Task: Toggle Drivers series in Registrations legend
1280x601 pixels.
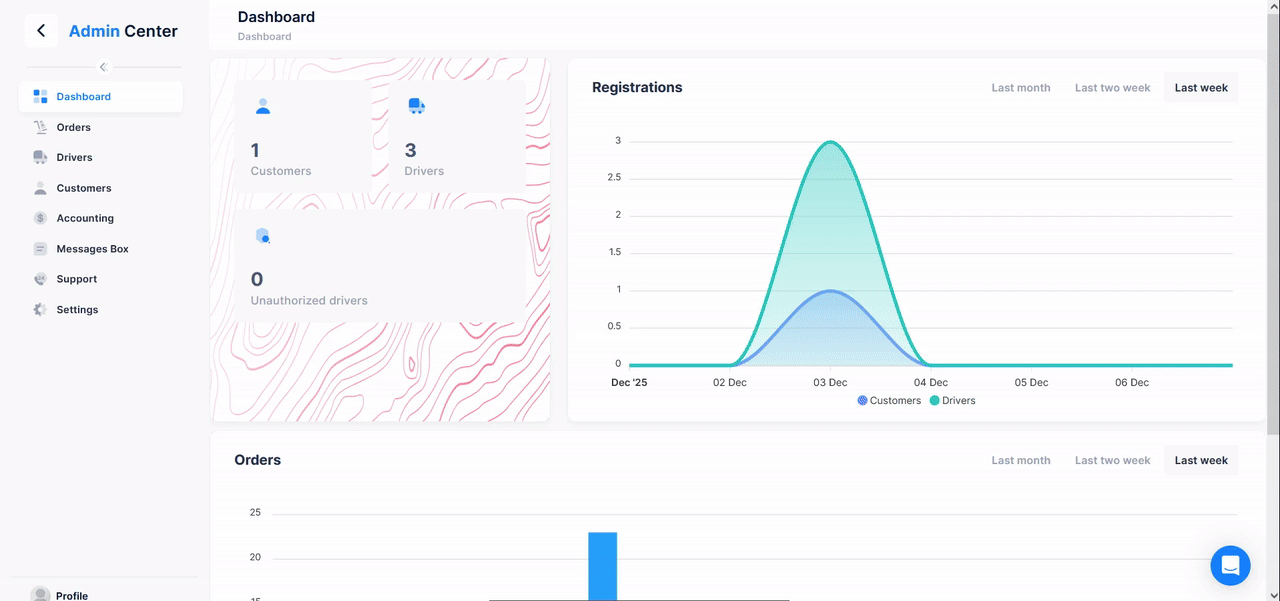Action: pyautogui.click(x=952, y=400)
